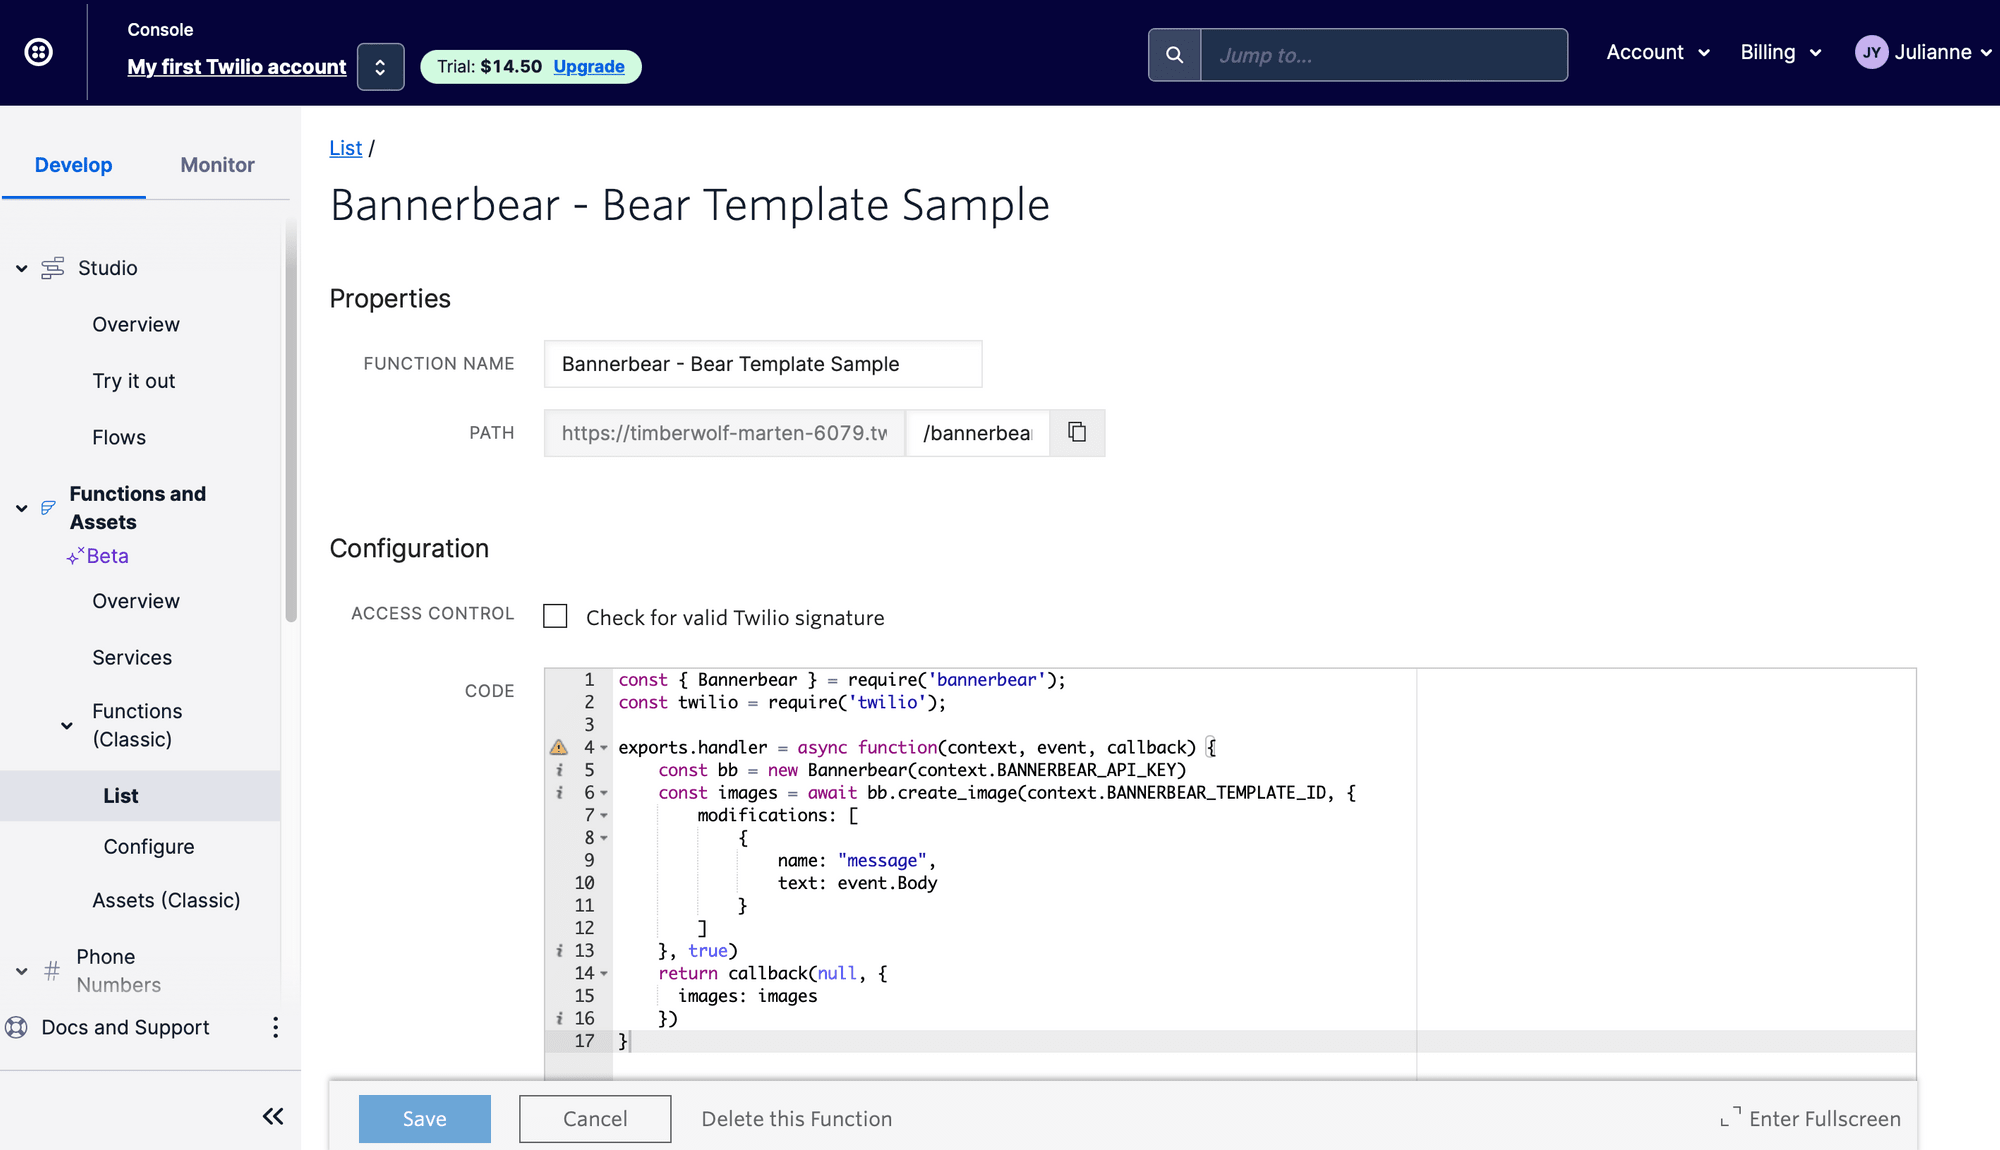Viewport: 2000px width, 1150px height.
Task: Click the info marker on line 5
Action: click(559, 770)
